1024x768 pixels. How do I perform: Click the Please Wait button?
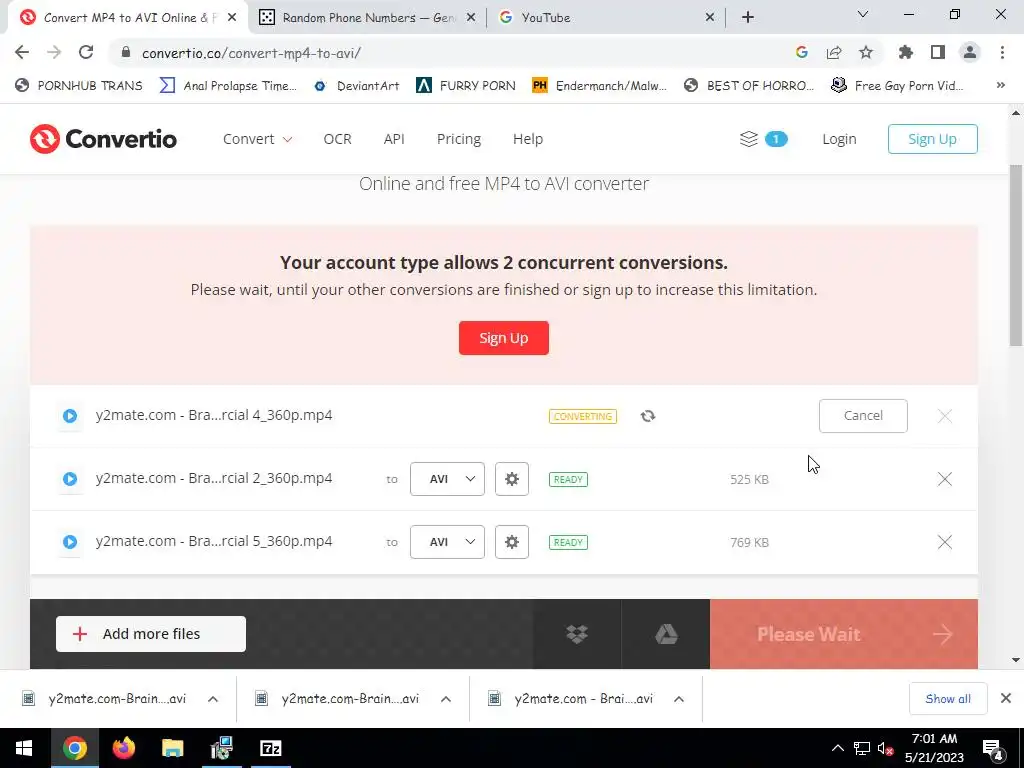tap(844, 634)
